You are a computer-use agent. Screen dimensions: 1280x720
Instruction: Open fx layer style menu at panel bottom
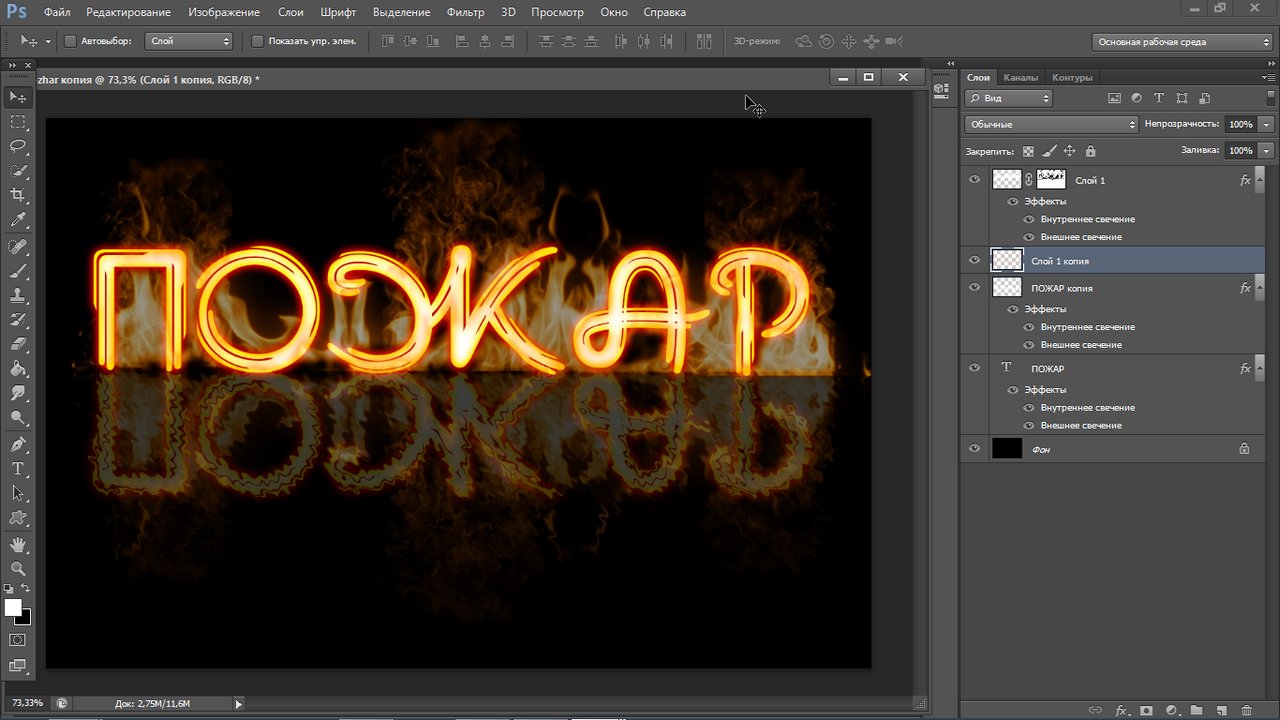(1122, 711)
